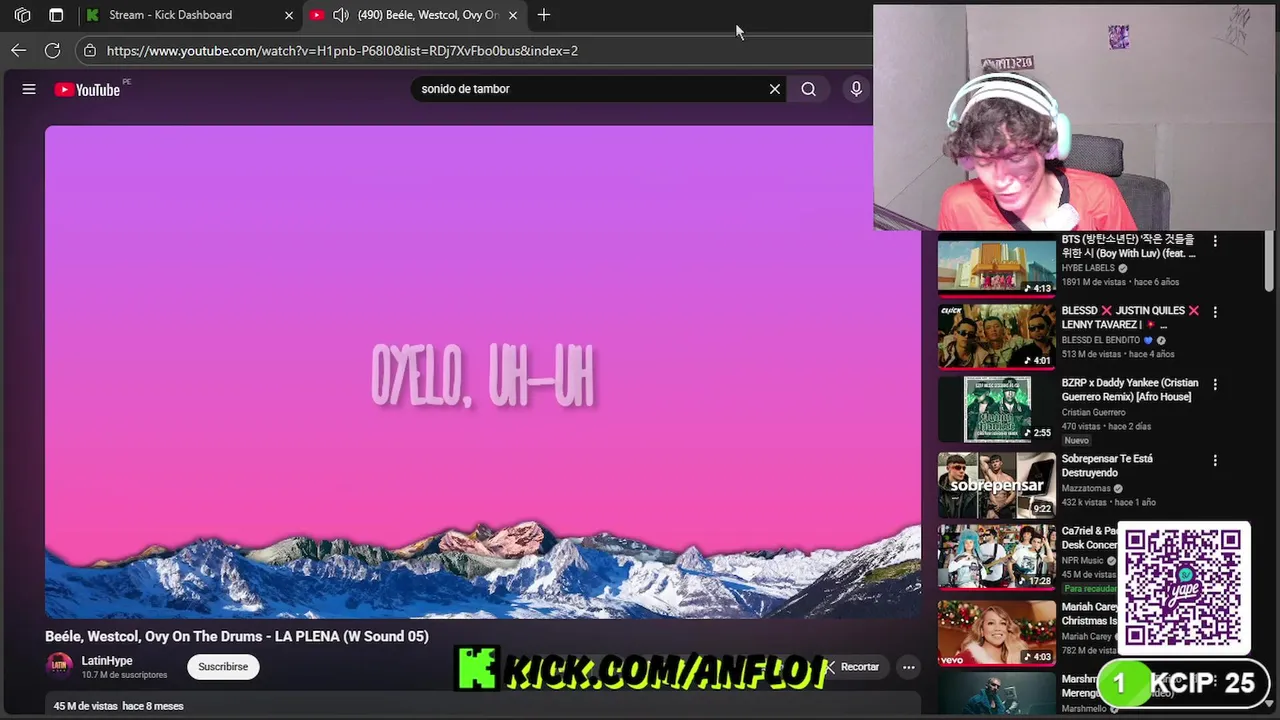1280x720 pixels.
Task: Click BLESSD EL BENDITO channel name
Action: point(1100,340)
